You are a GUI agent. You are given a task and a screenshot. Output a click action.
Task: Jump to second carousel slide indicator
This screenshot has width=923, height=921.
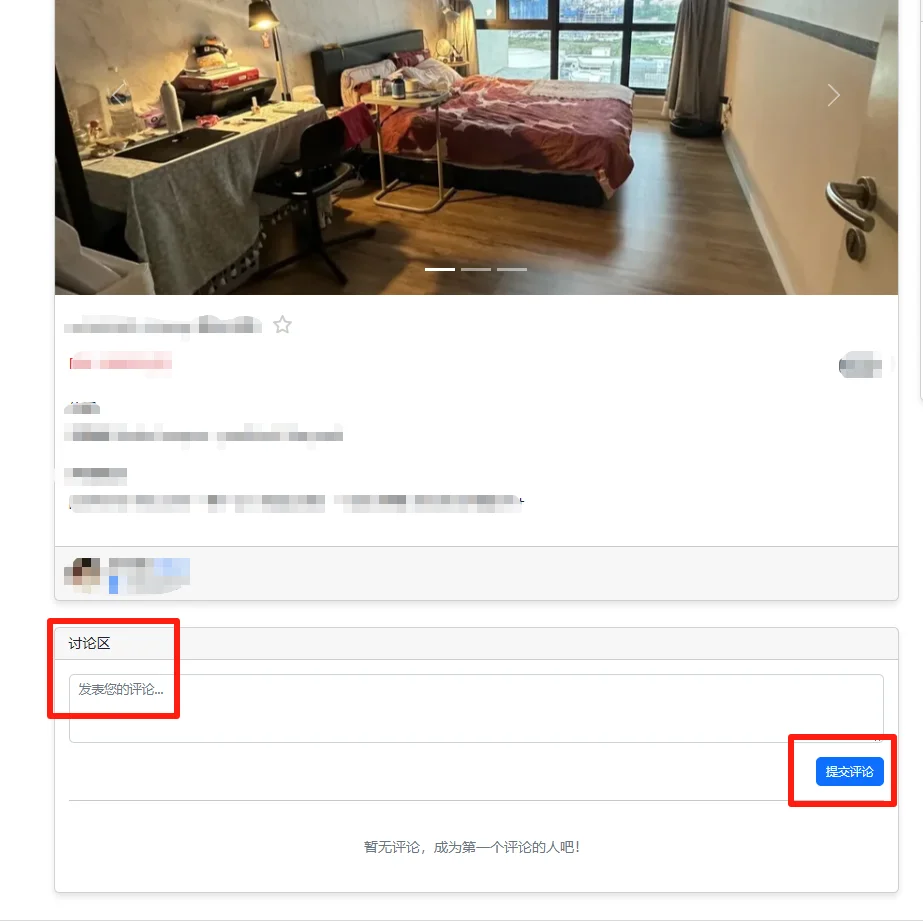tap(476, 270)
